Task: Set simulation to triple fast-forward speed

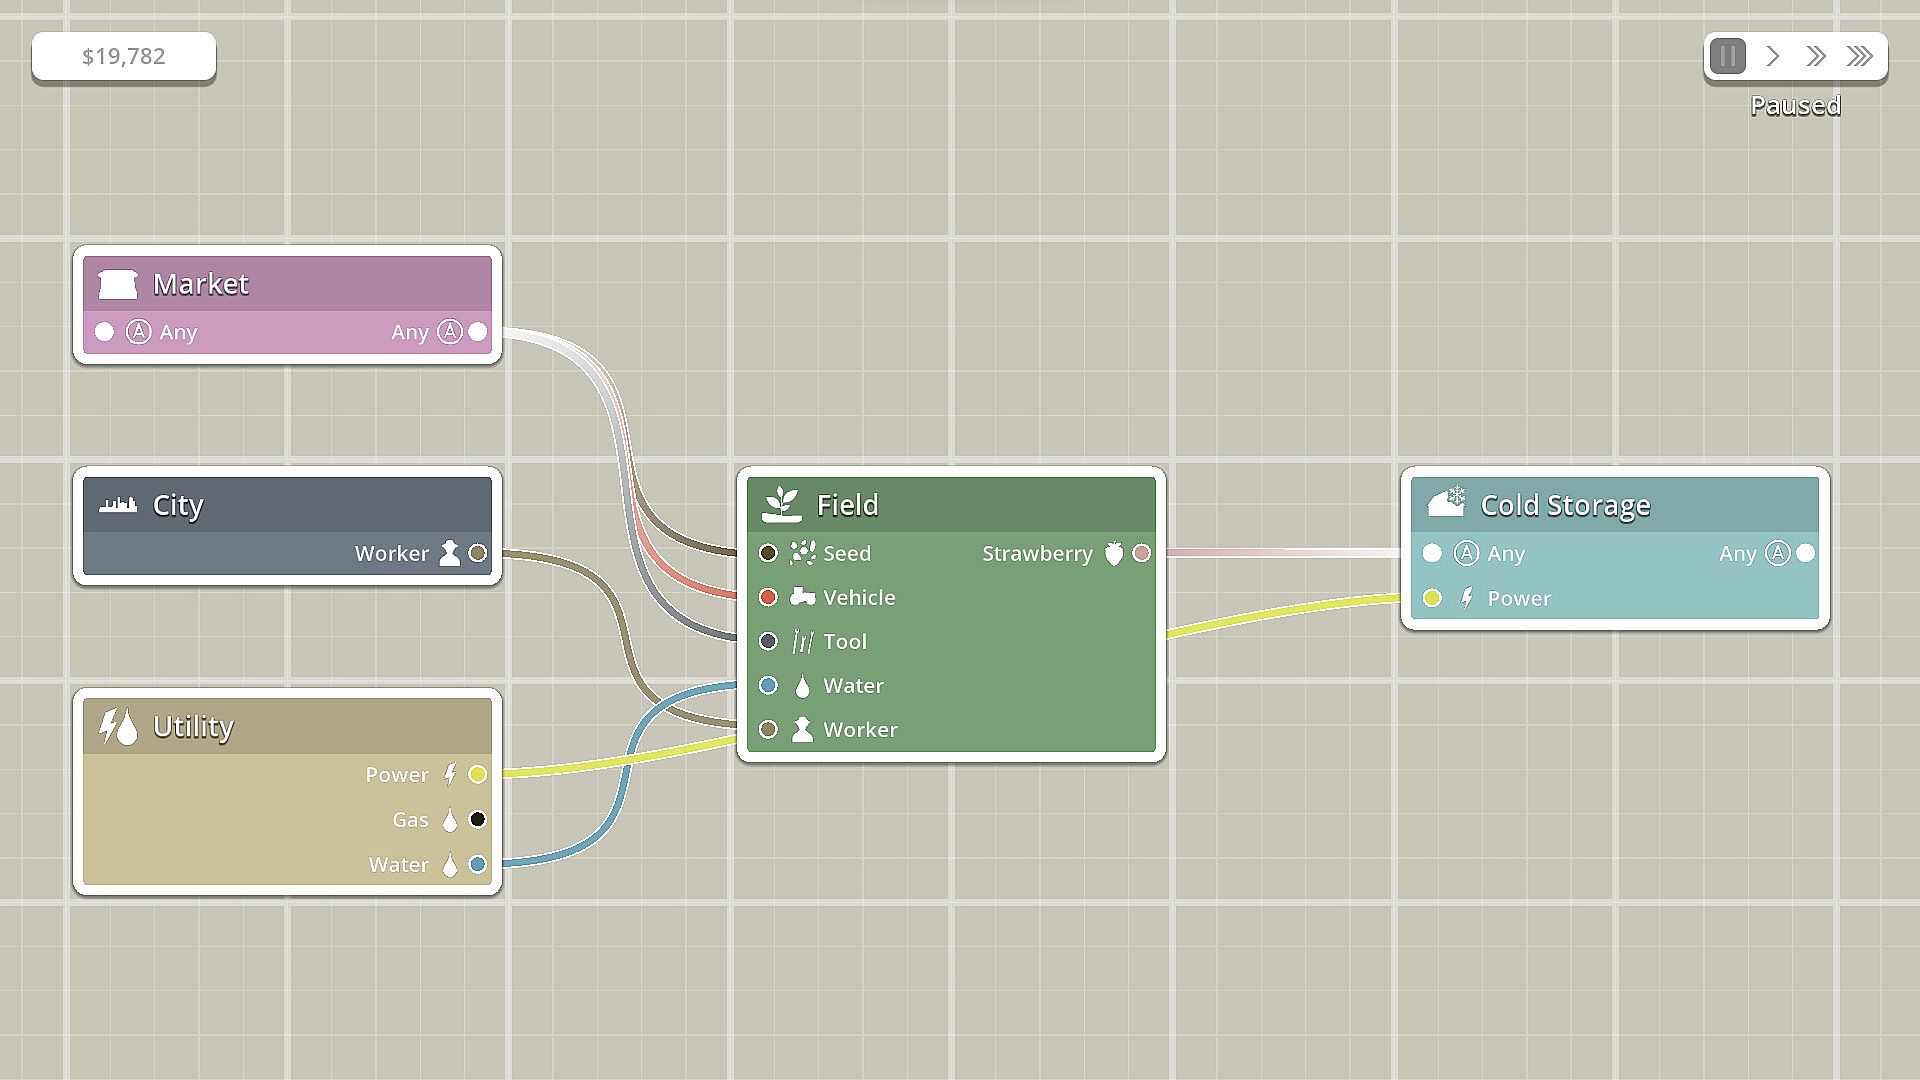Action: tap(1860, 56)
